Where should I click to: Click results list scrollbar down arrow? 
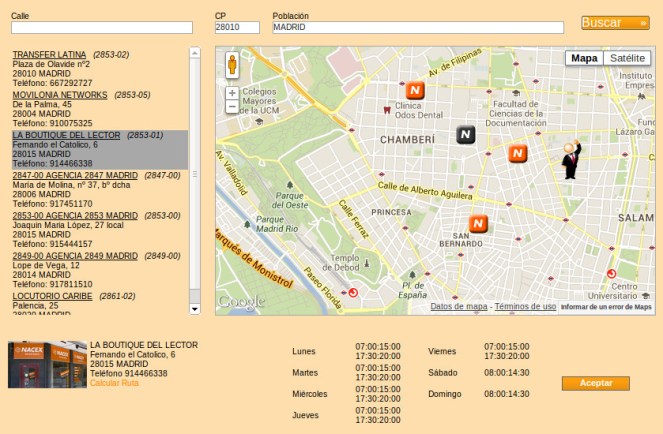(x=195, y=309)
